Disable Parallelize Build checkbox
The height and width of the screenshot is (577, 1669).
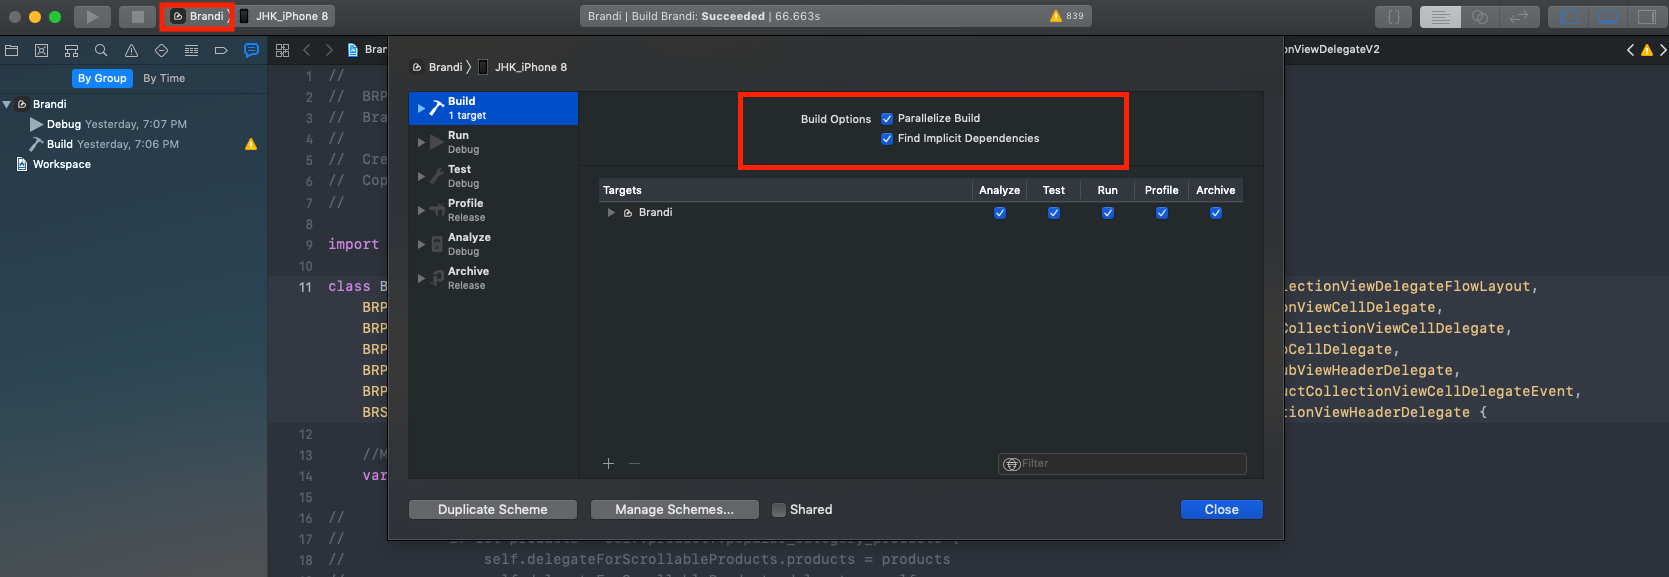tap(887, 118)
